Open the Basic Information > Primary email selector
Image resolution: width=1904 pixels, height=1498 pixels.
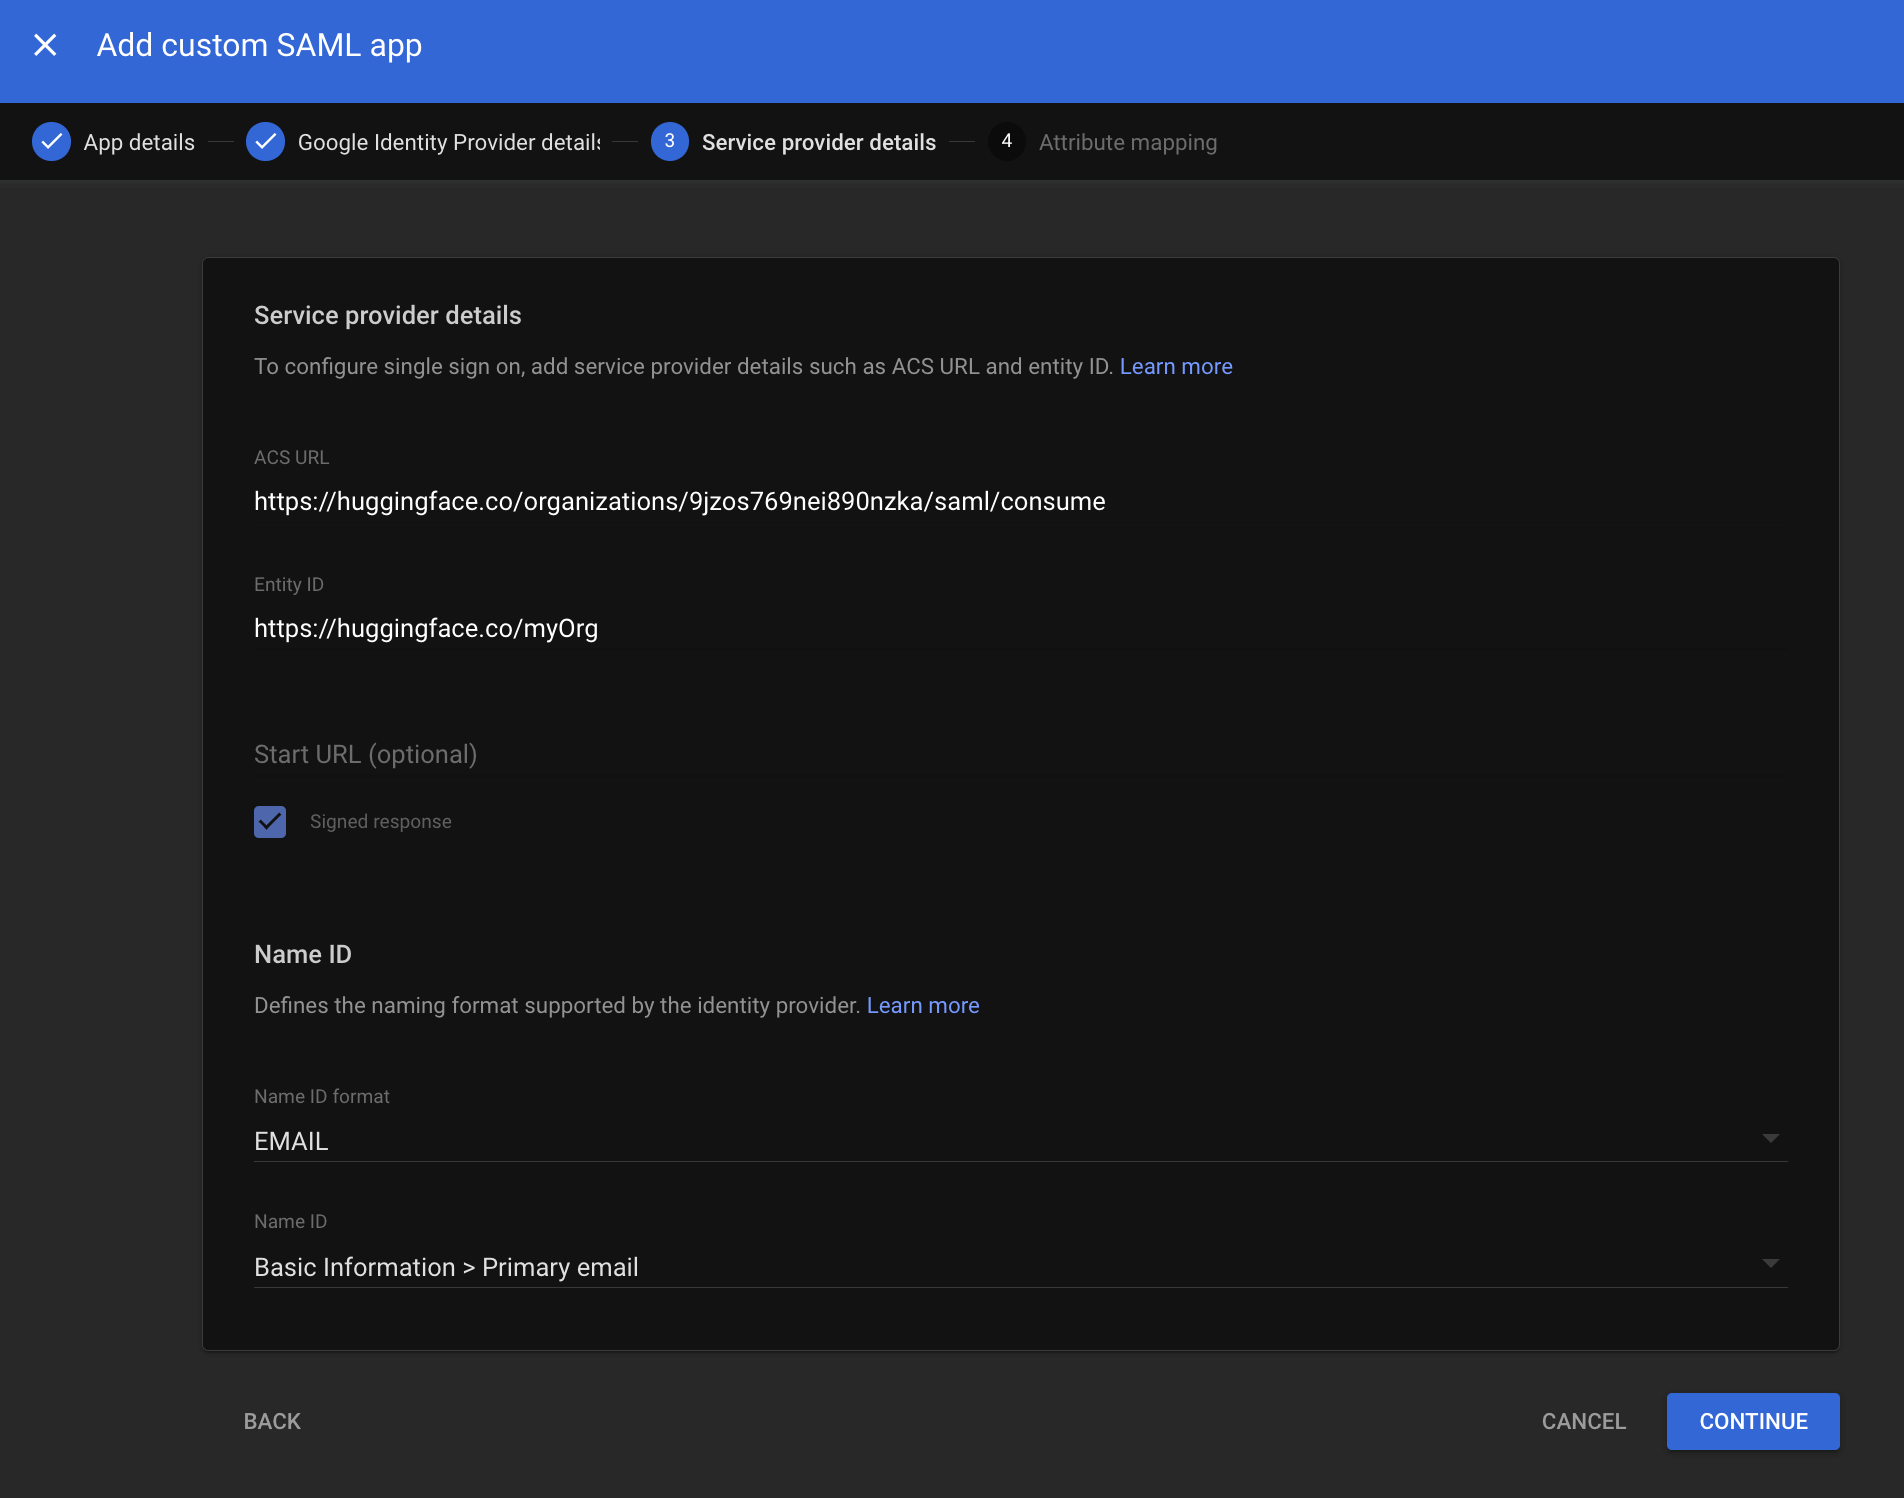[1000, 1267]
